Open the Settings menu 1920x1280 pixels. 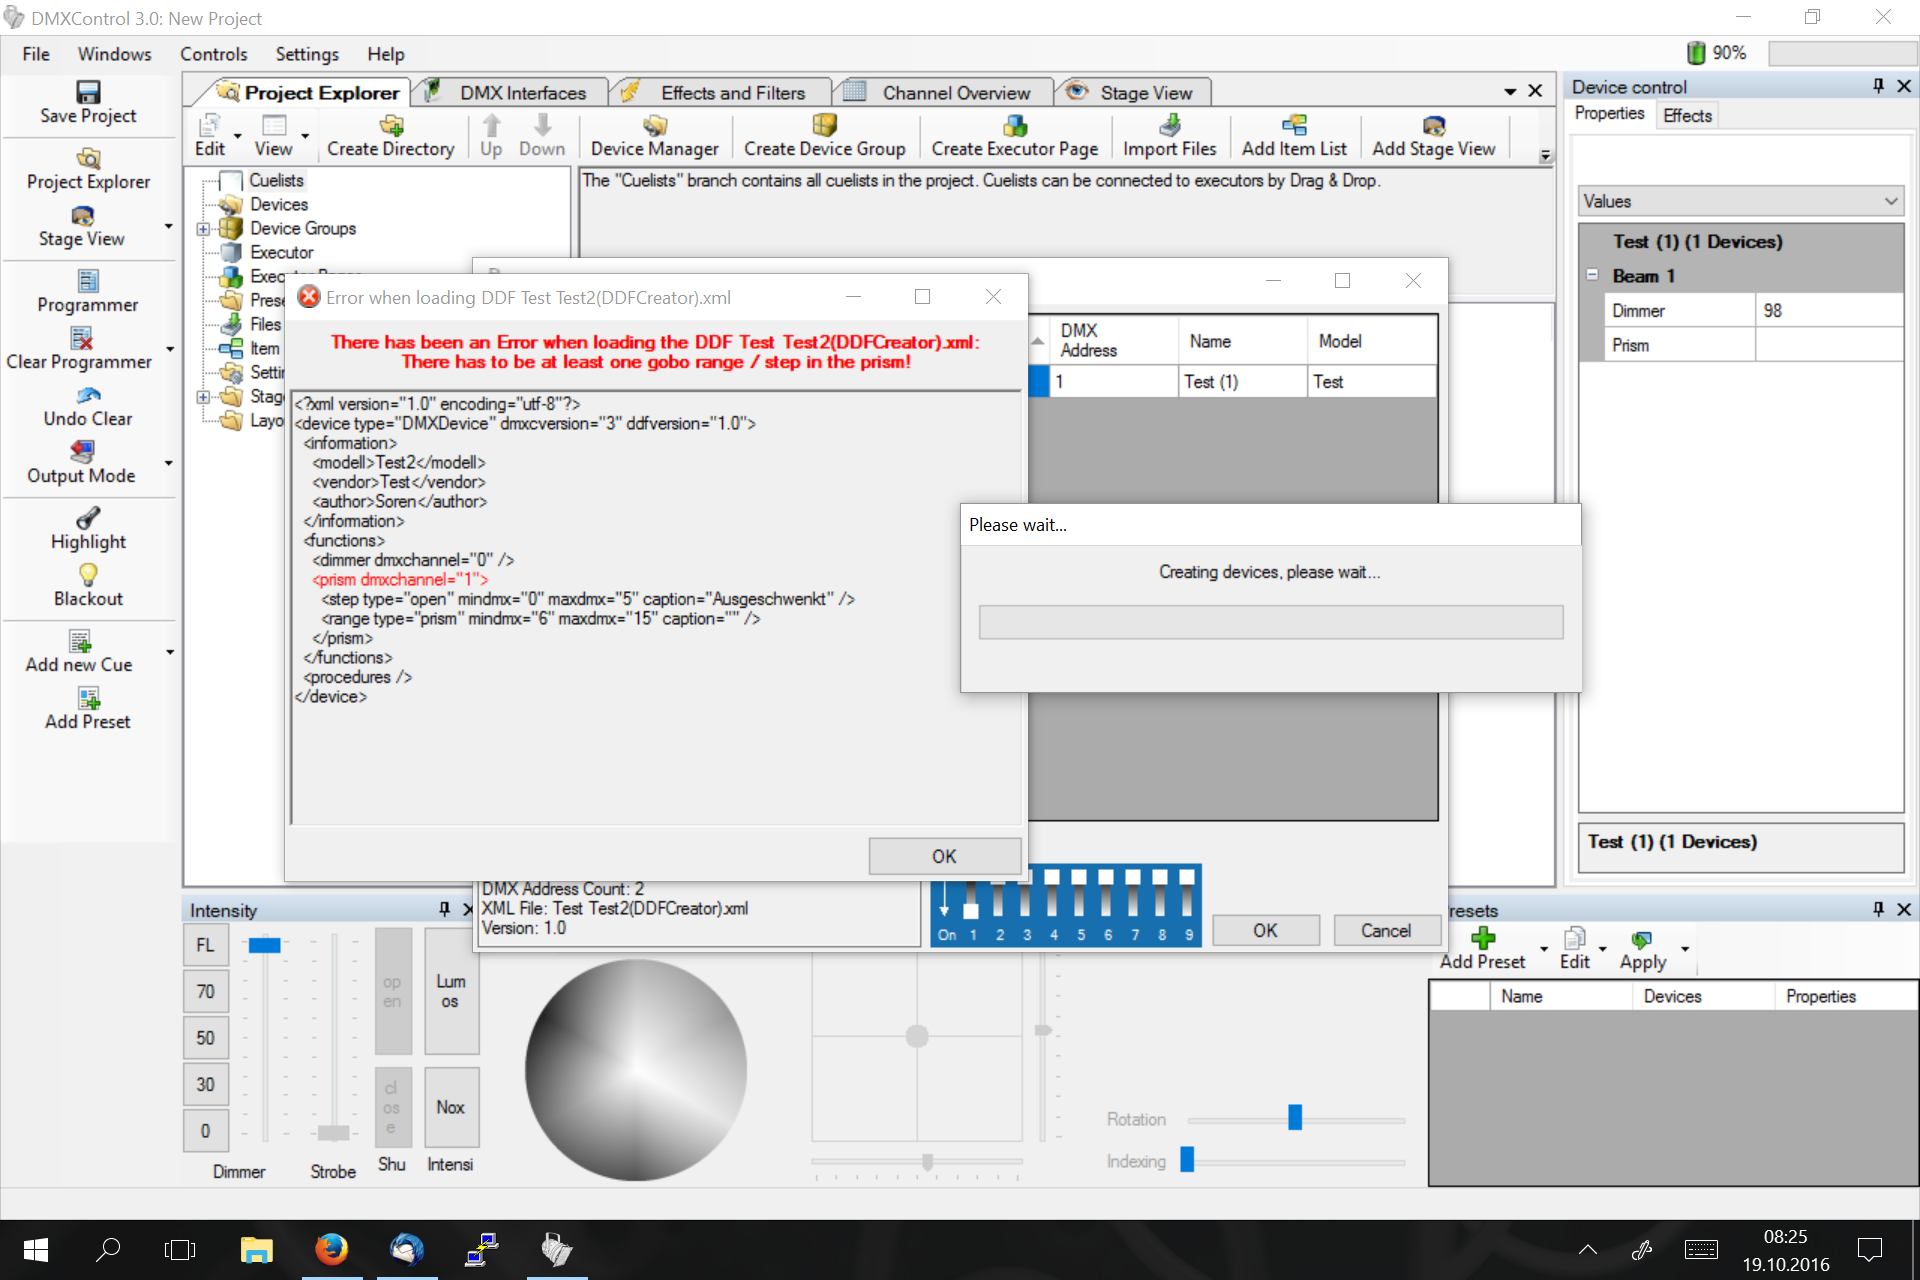[306, 54]
